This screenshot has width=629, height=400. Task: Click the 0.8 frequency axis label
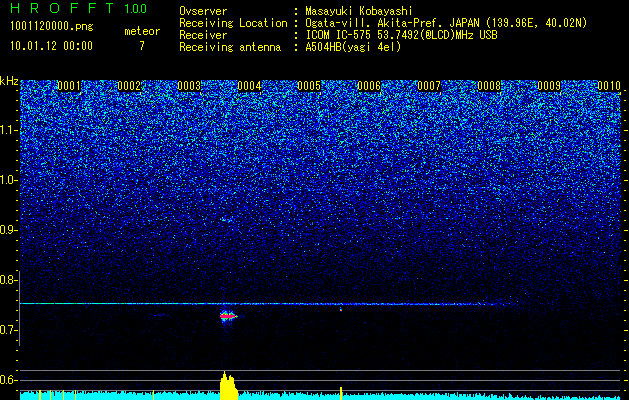coord(9,280)
